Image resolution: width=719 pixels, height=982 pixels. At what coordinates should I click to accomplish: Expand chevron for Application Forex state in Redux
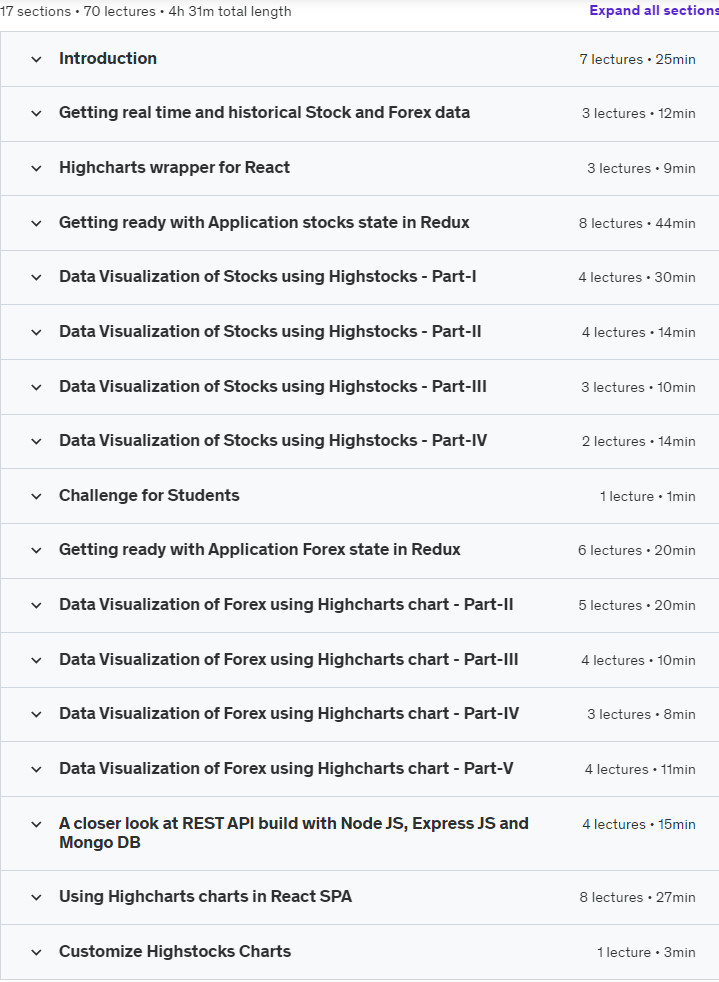point(36,550)
